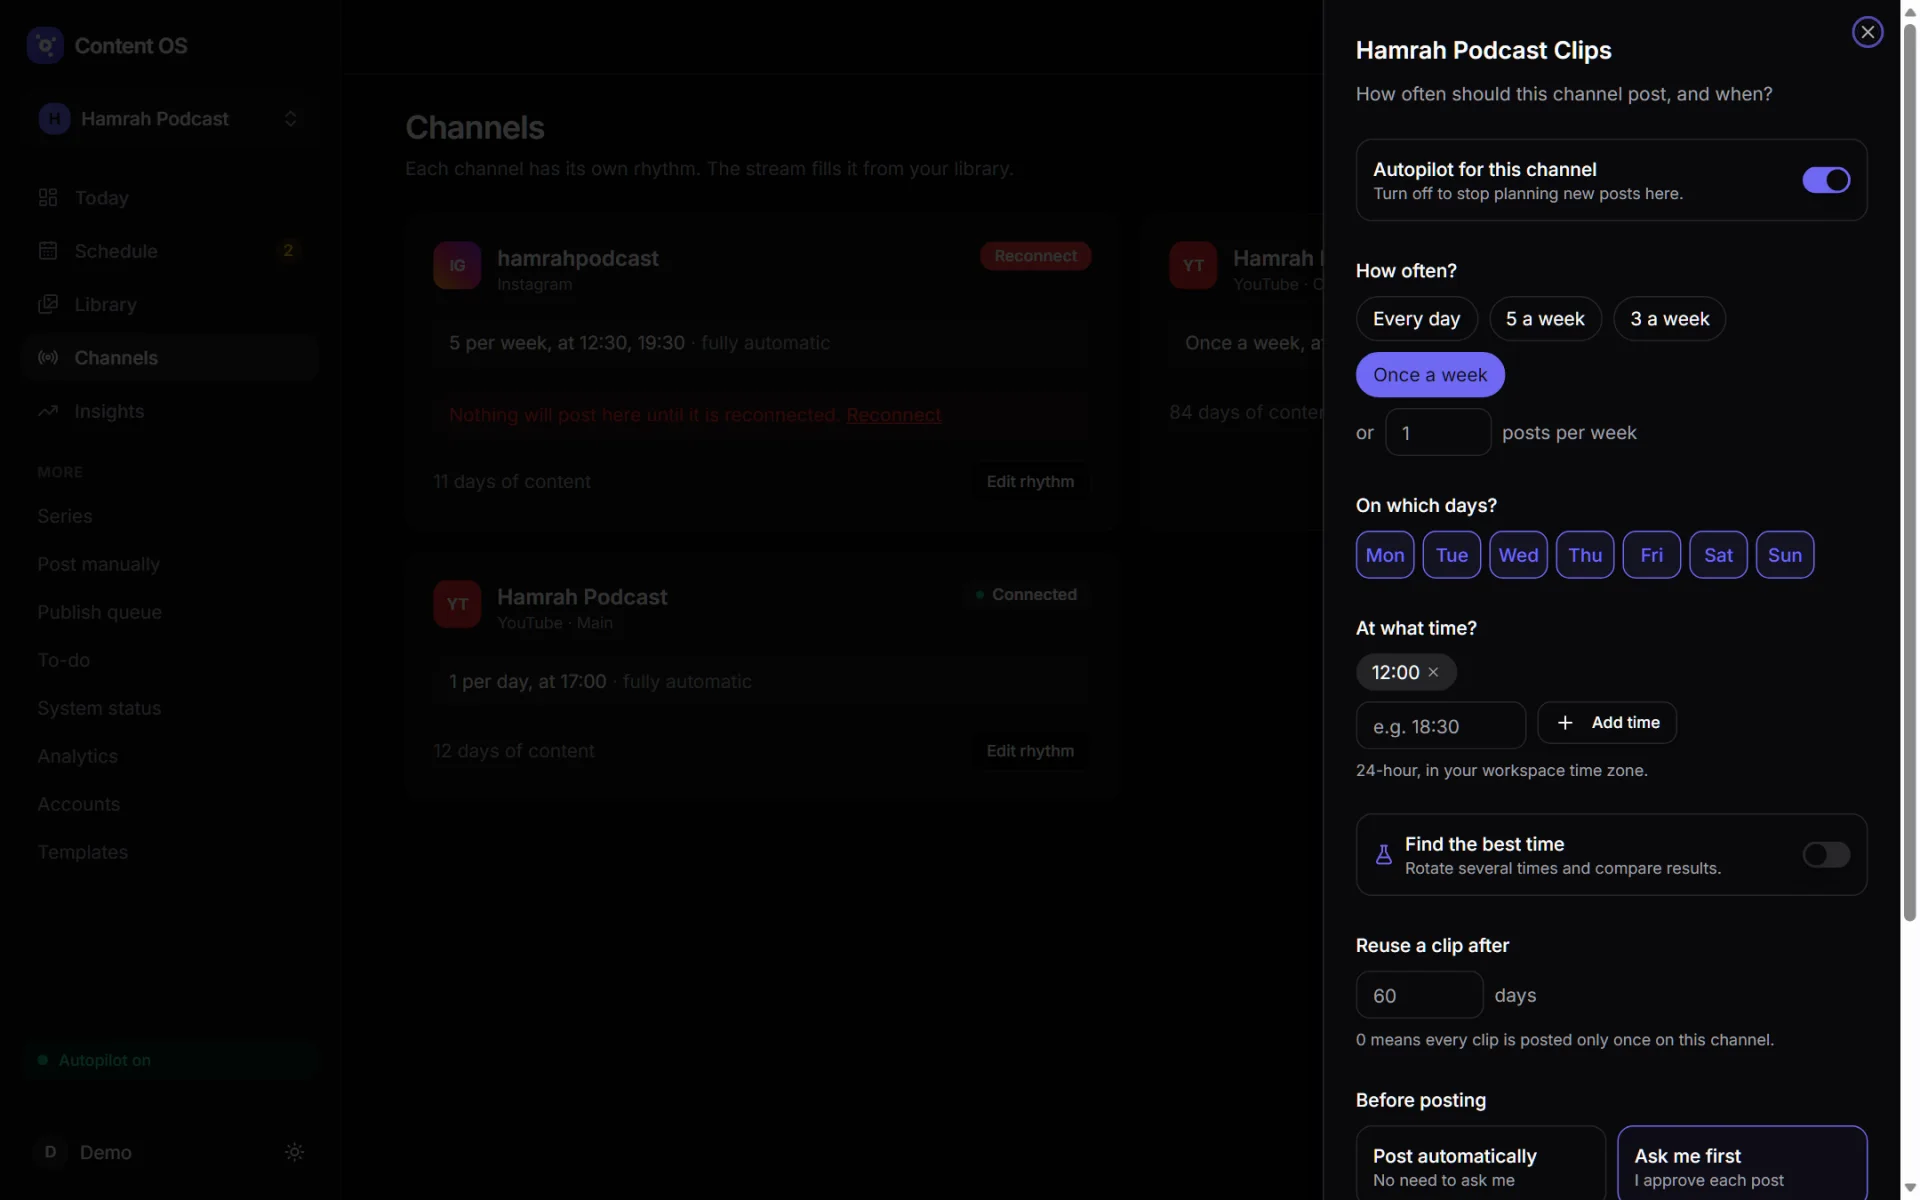Image resolution: width=1920 pixels, height=1200 pixels.
Task: Click the YT avatar for Hamrah Podcast Main
Action: coord(457,604)
